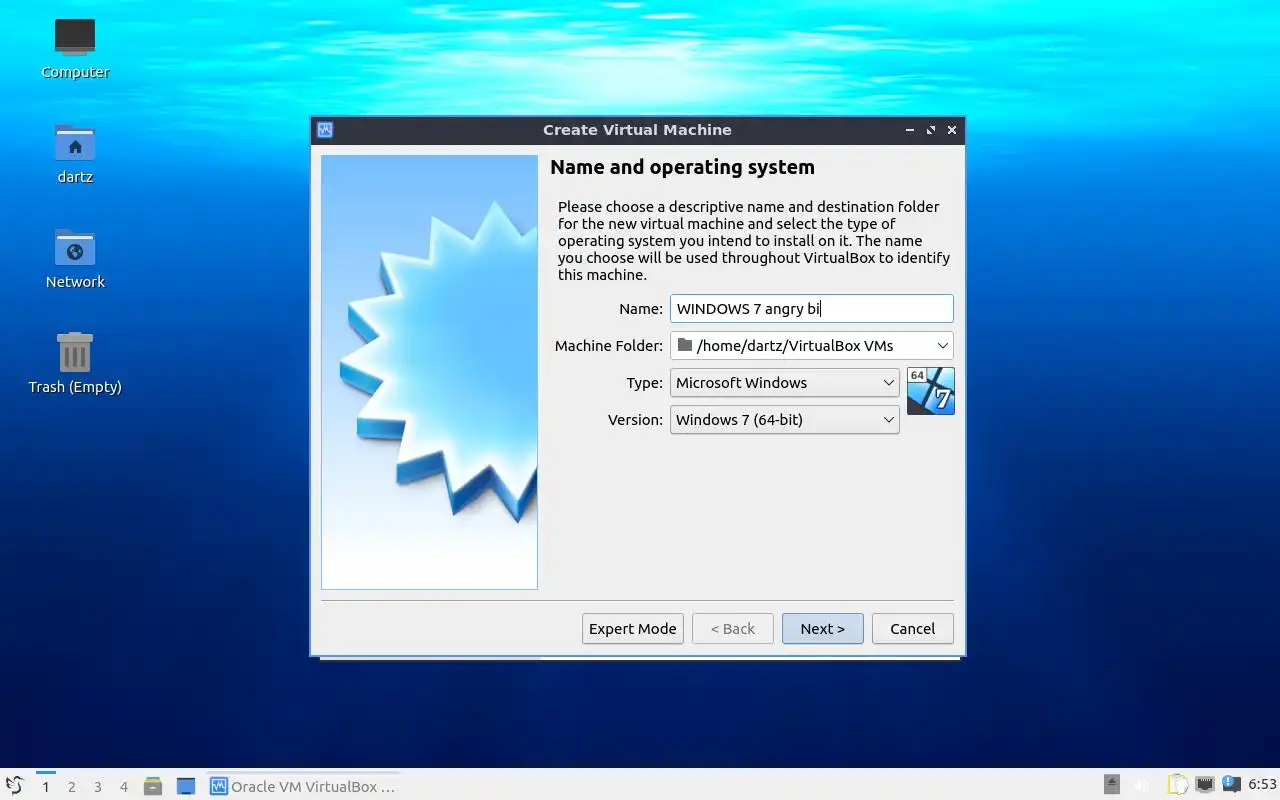Image resolution: width=1280 pixels, height=800 pixels.
Task: Switch to workspace 4 in taskbar
Action: [x=124, y=786]
